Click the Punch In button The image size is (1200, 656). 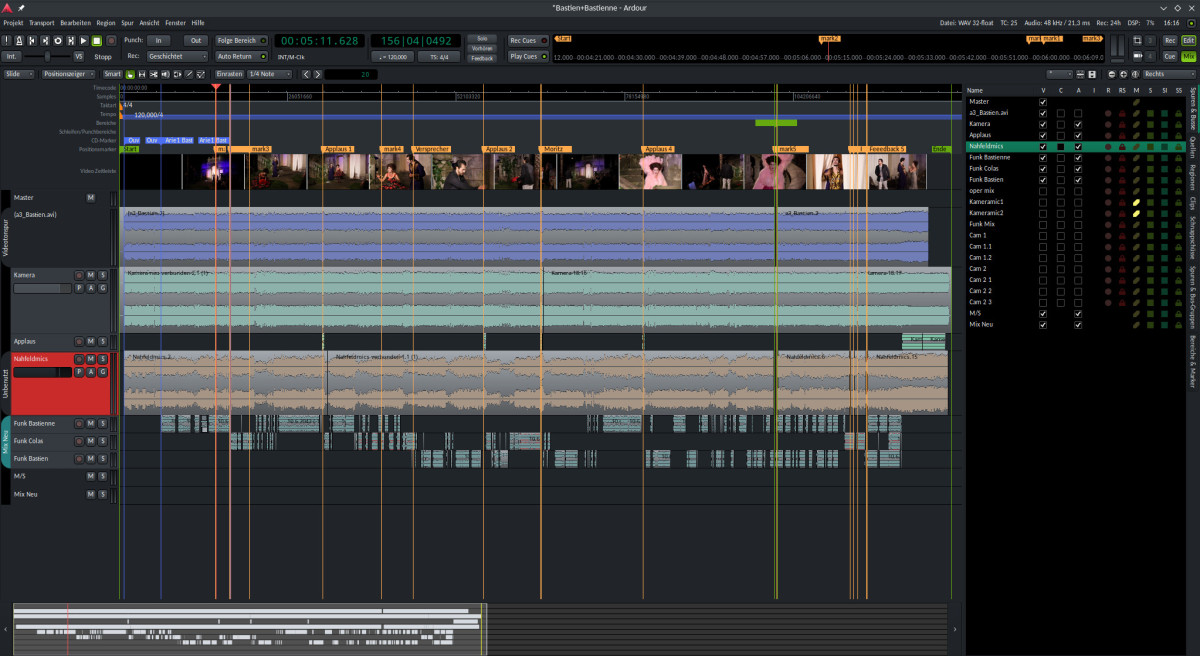pos(159,40)
